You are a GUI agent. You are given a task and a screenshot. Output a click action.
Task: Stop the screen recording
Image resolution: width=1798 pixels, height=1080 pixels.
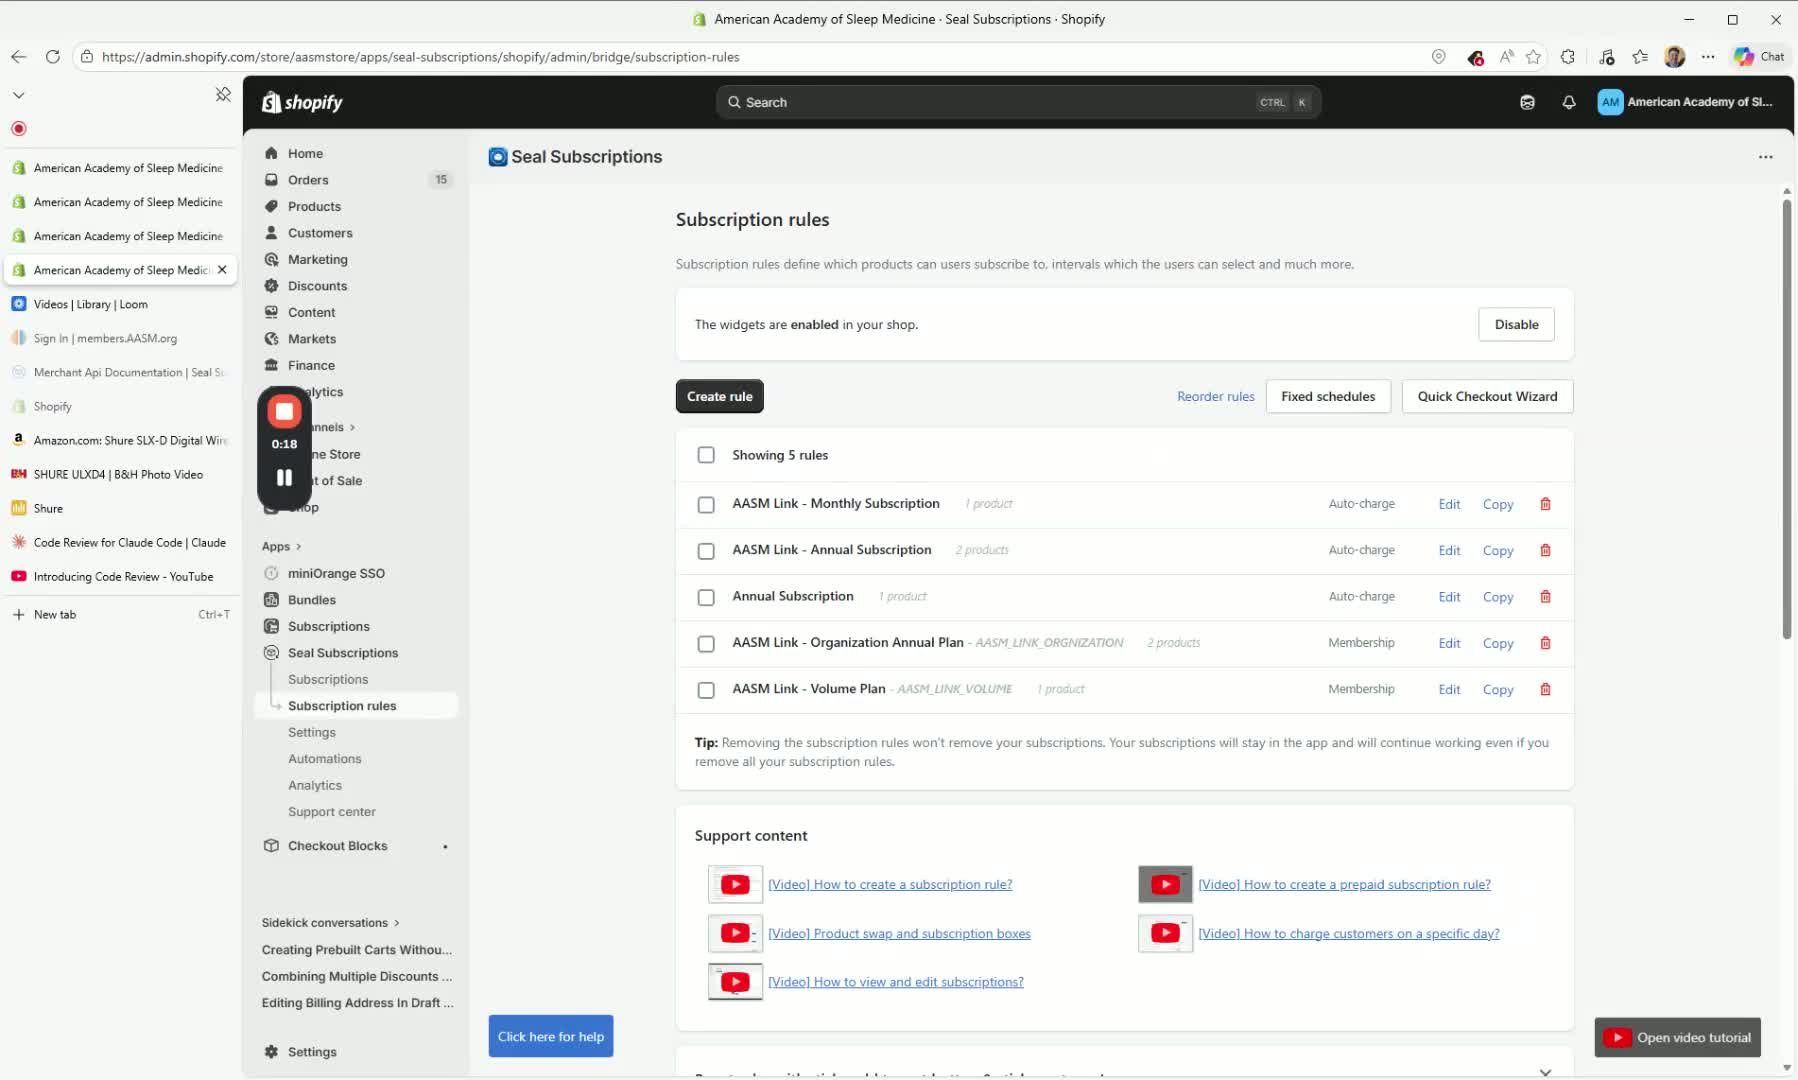[x=284, y=411]
